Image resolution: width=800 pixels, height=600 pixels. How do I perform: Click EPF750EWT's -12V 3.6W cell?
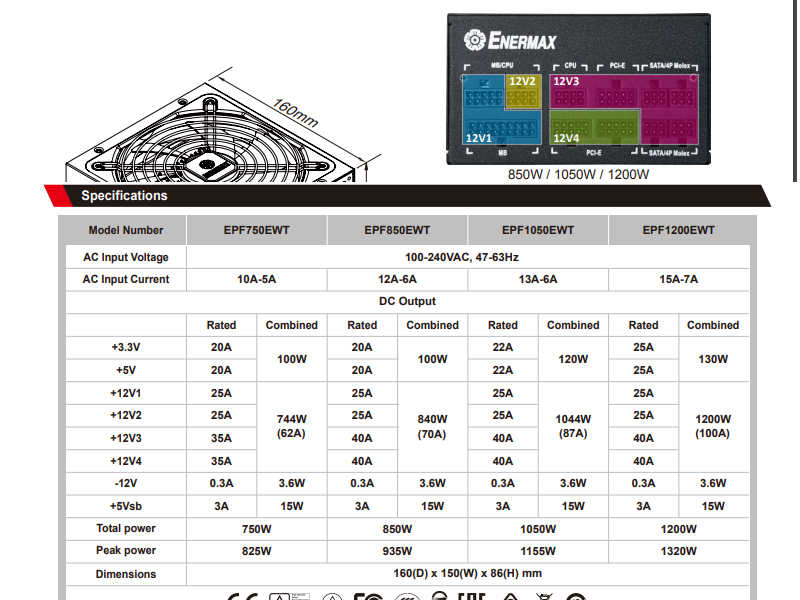291,483
